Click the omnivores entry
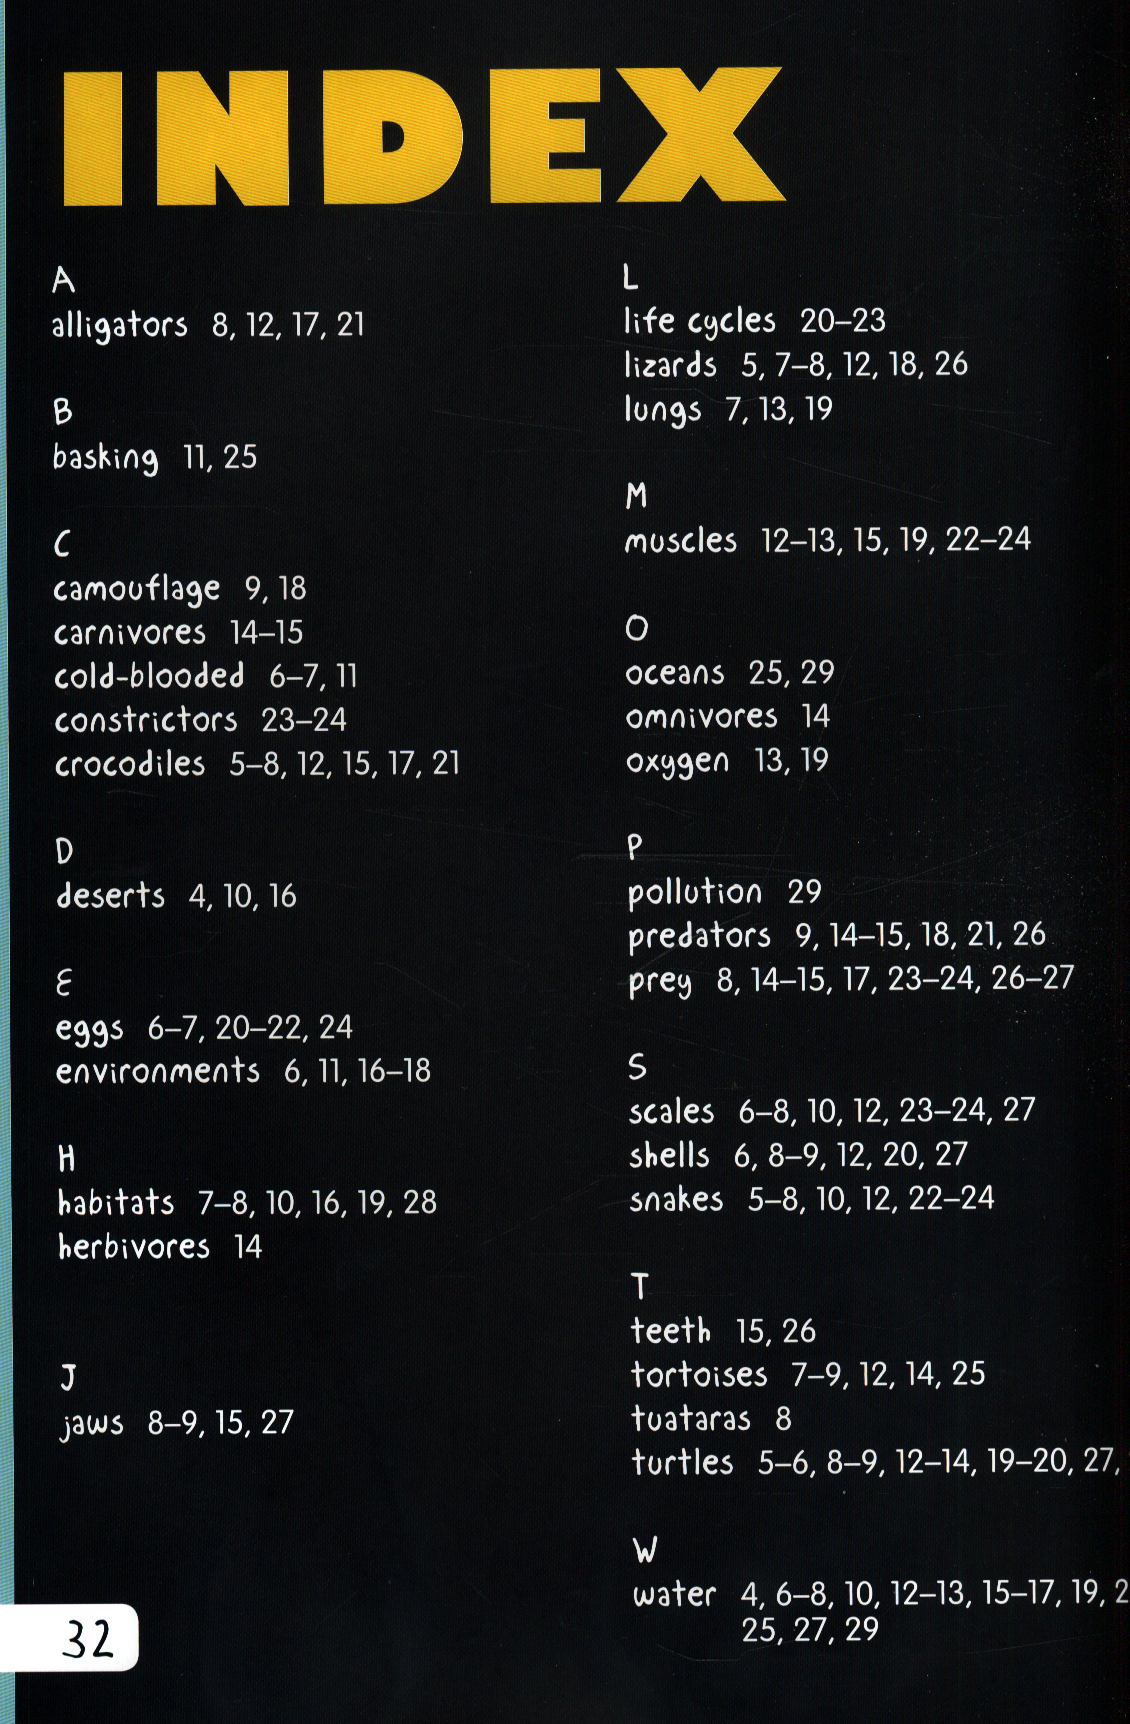Image resolution: width=1130 pixels, height=1724 pixels. coord(728,717)
